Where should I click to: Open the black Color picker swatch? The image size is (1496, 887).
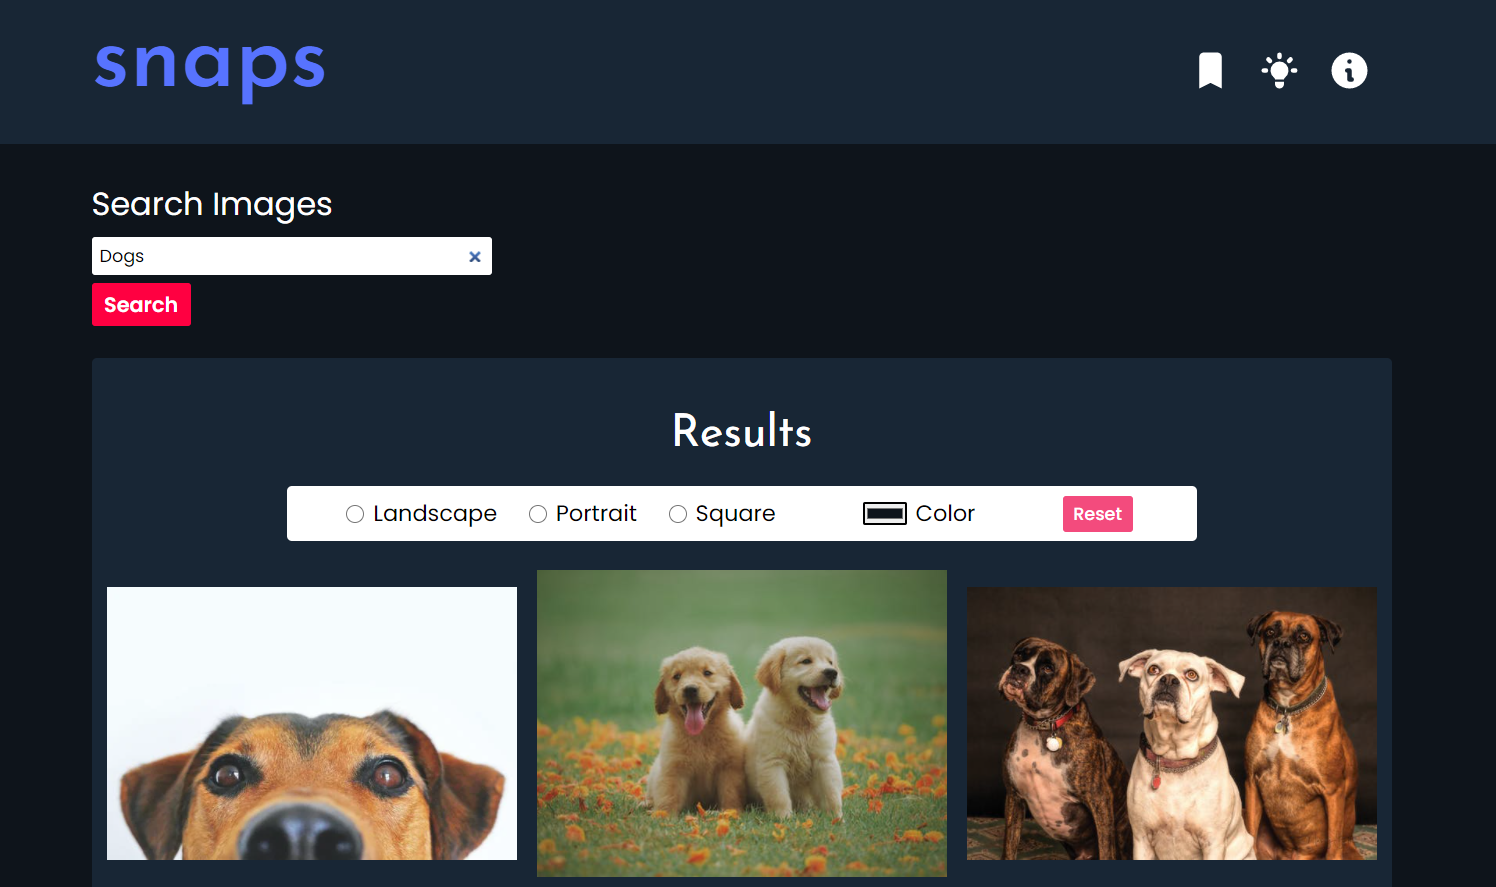(x=885, y=514)
